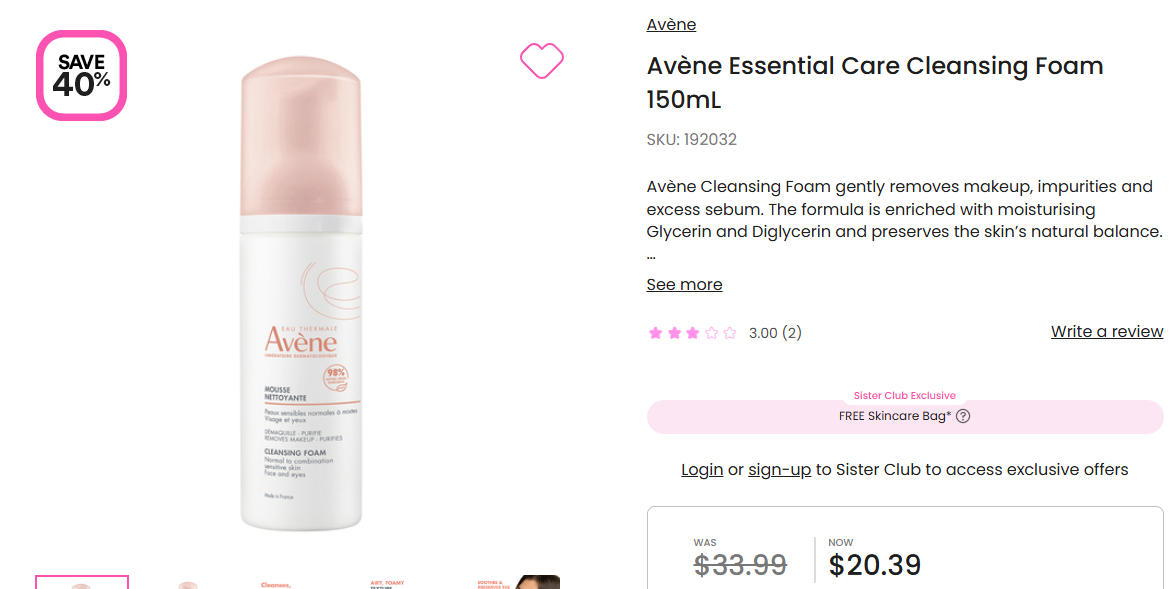Click the third filled rating star
Screen dimensions: 1172x589
[692, 333]
